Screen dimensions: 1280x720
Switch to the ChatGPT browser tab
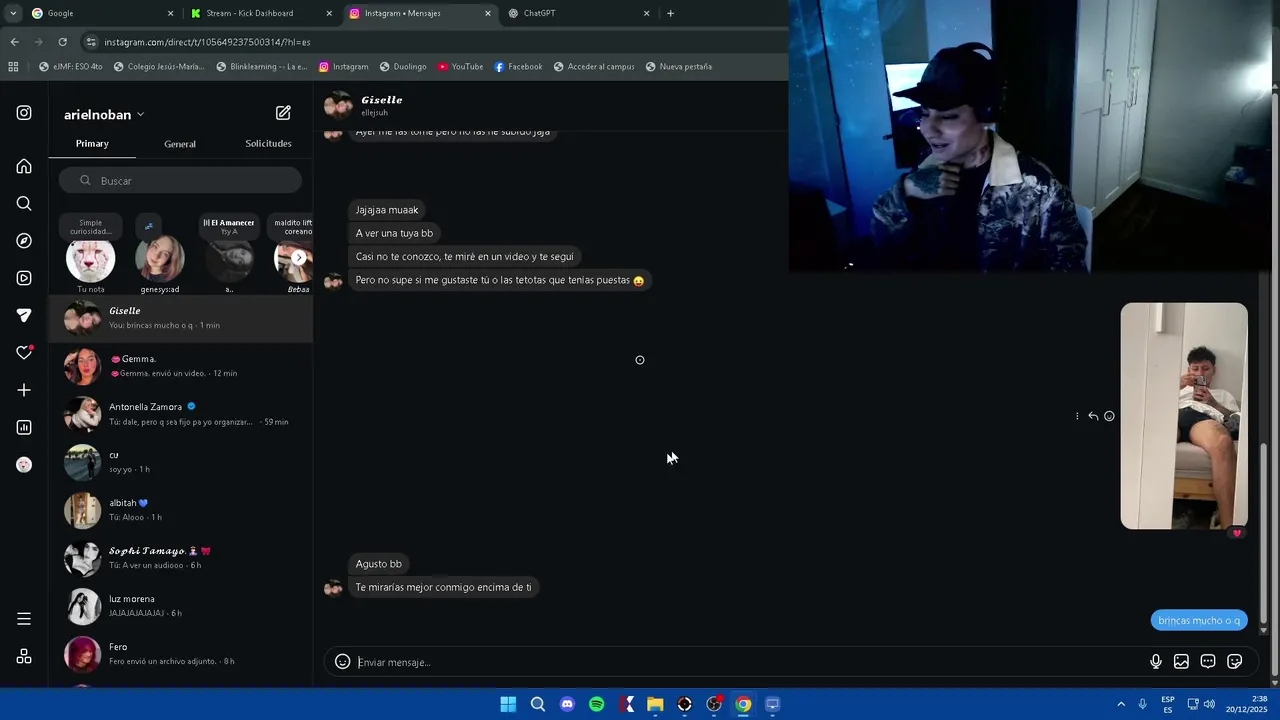click(577, 13)
